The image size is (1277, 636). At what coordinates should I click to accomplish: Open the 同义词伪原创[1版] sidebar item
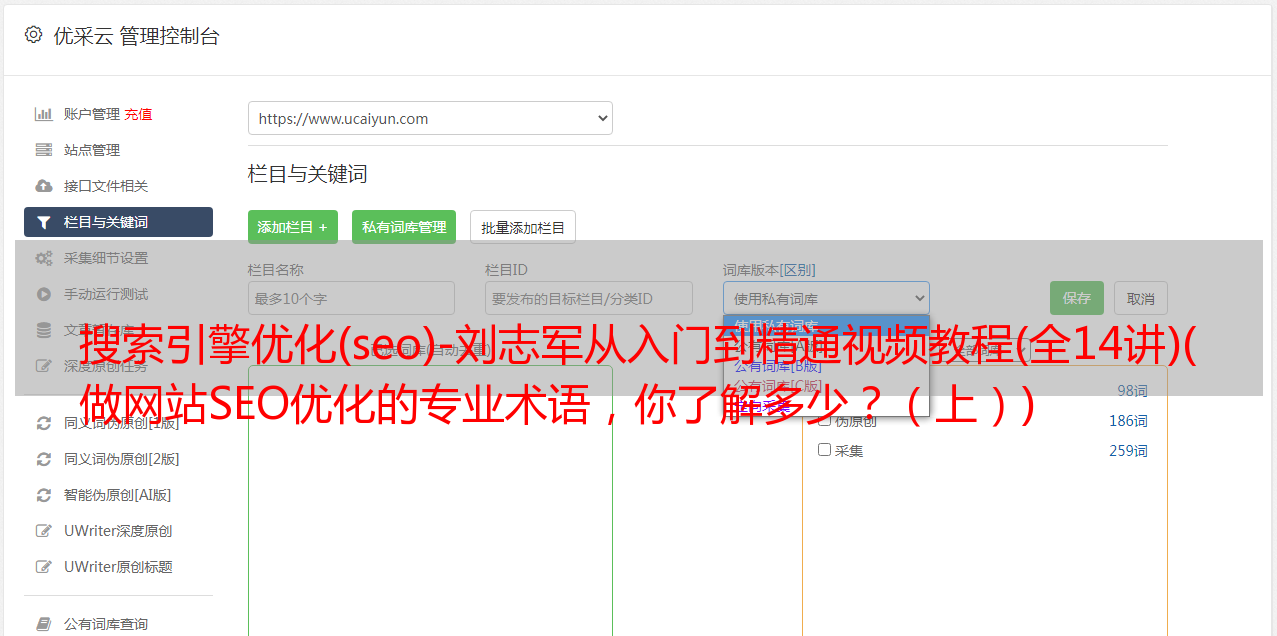[118, 423]
